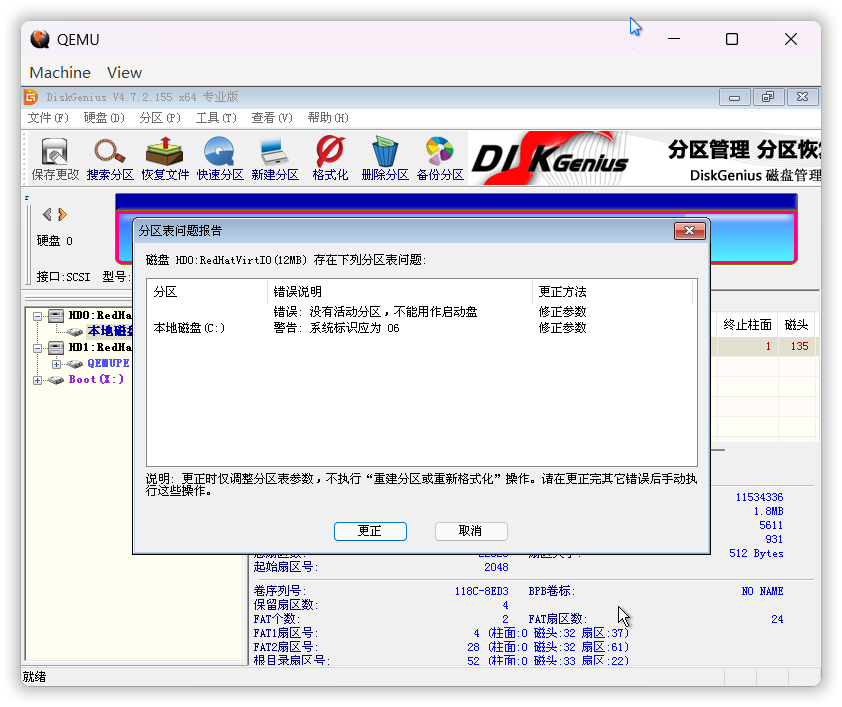This screenshot has height=707, width=842.
Task: Expand the QEMUPE partition node
Action: [56, 364]
